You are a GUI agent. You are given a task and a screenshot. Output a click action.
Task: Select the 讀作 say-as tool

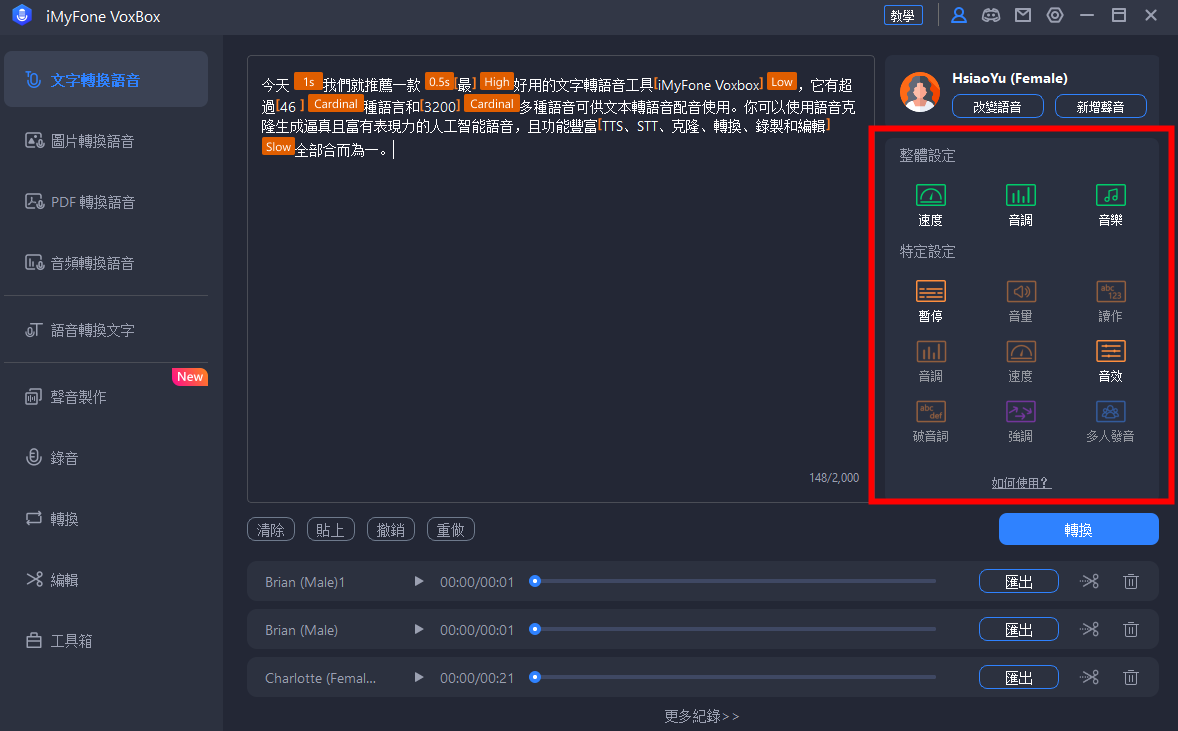click(x=1110, y=301)
